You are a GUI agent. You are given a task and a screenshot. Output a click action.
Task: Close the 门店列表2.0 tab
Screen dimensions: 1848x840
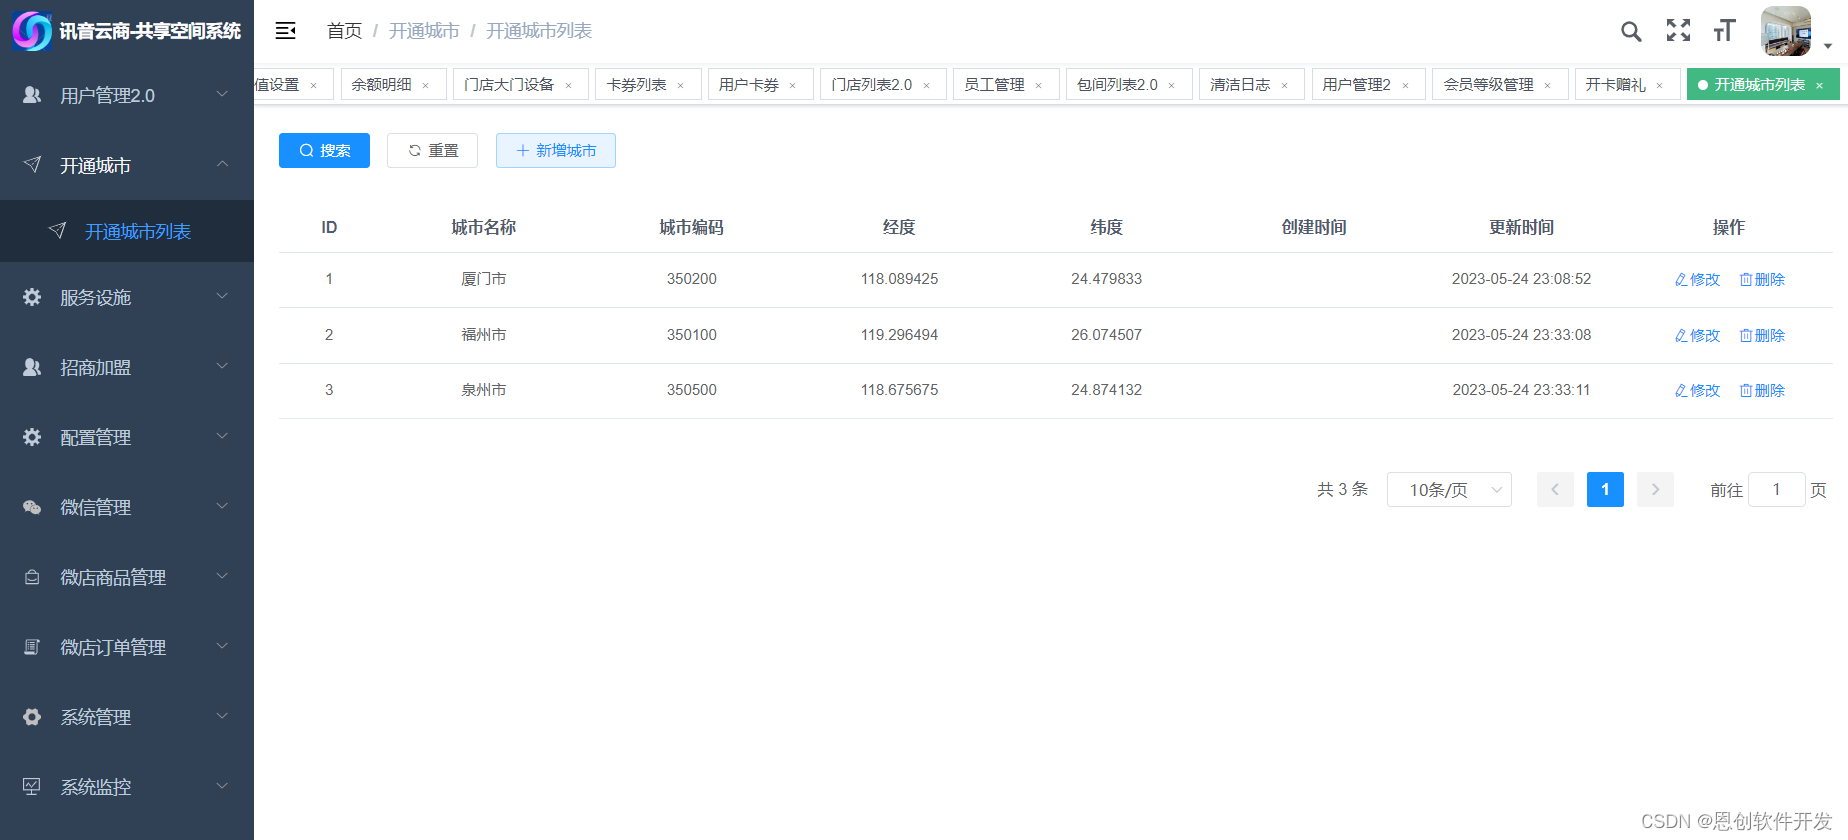pyautogui.click(x=927, y=86)
